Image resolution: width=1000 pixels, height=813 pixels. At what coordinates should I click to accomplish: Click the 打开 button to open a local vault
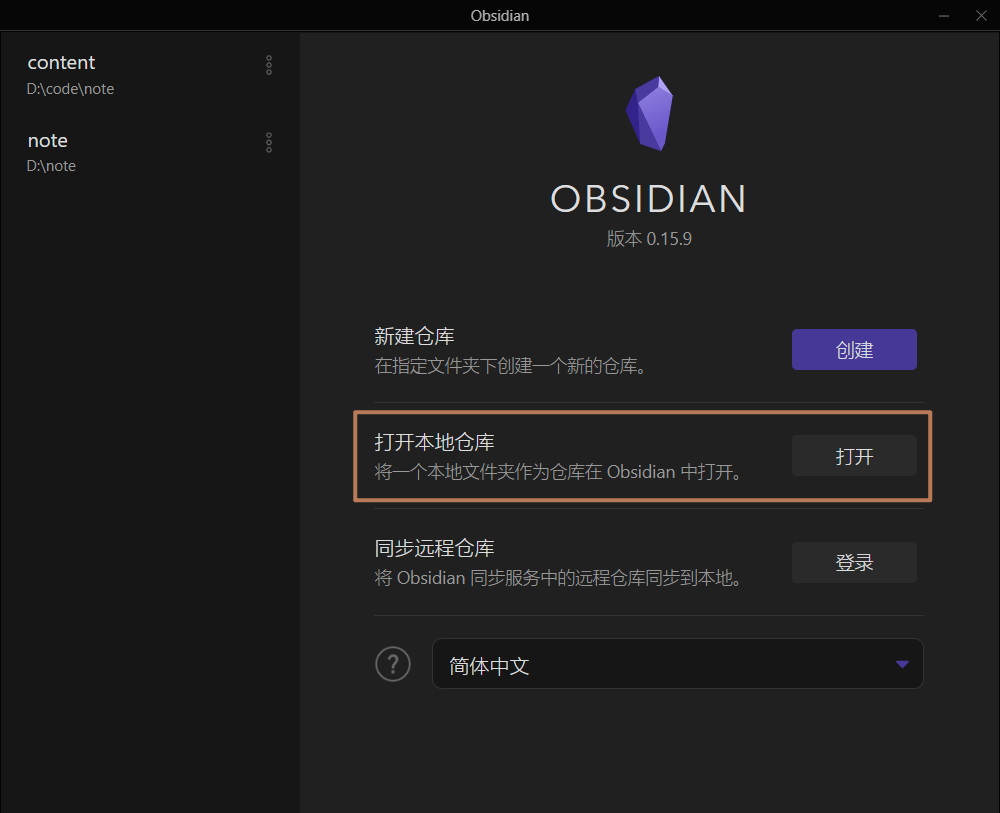(854, 455)
